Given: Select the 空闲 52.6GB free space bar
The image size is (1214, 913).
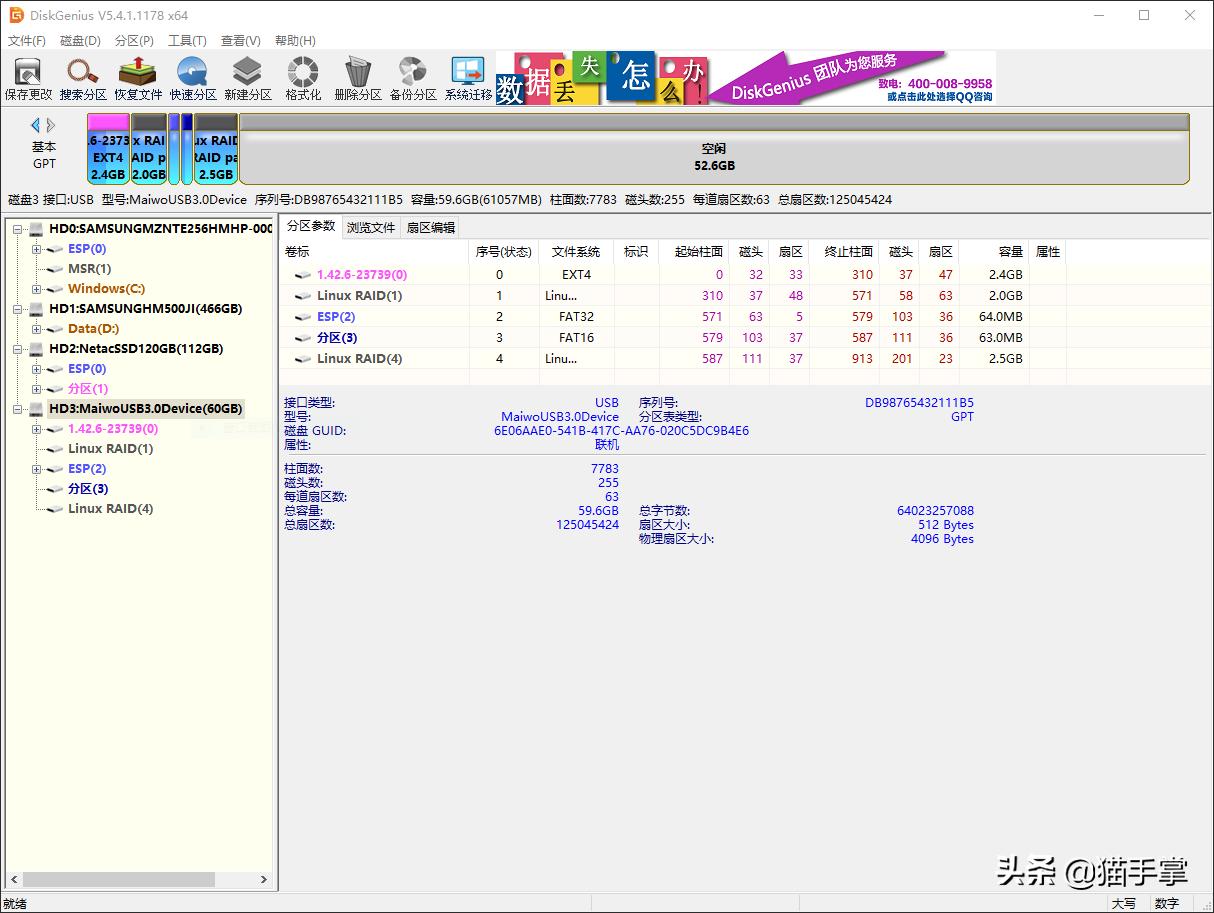Looking at the screenshot, I should click(x=714, y=157).
